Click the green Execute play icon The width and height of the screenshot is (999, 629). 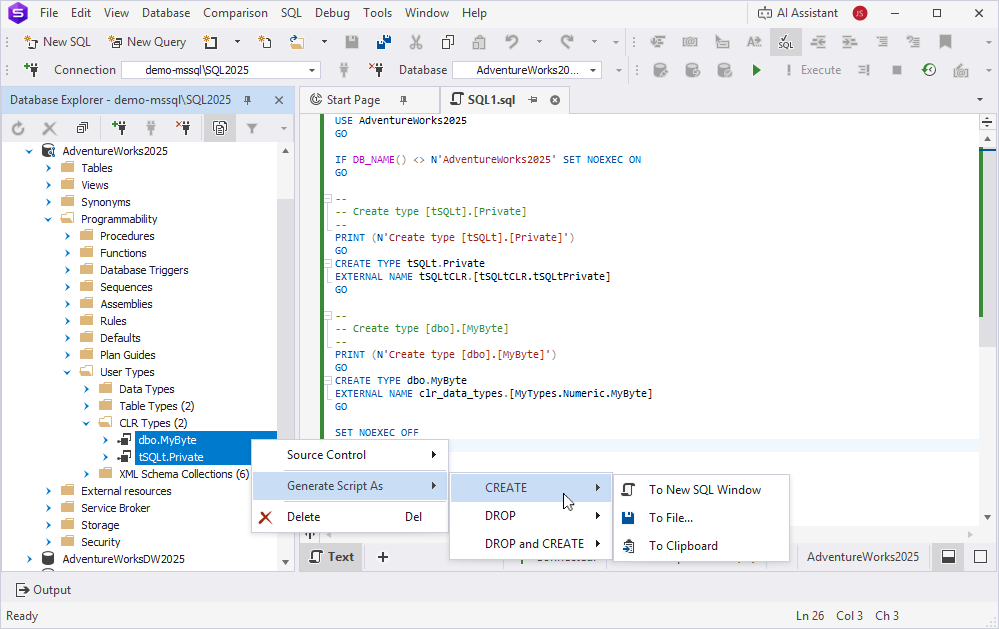tap(756, 70)
